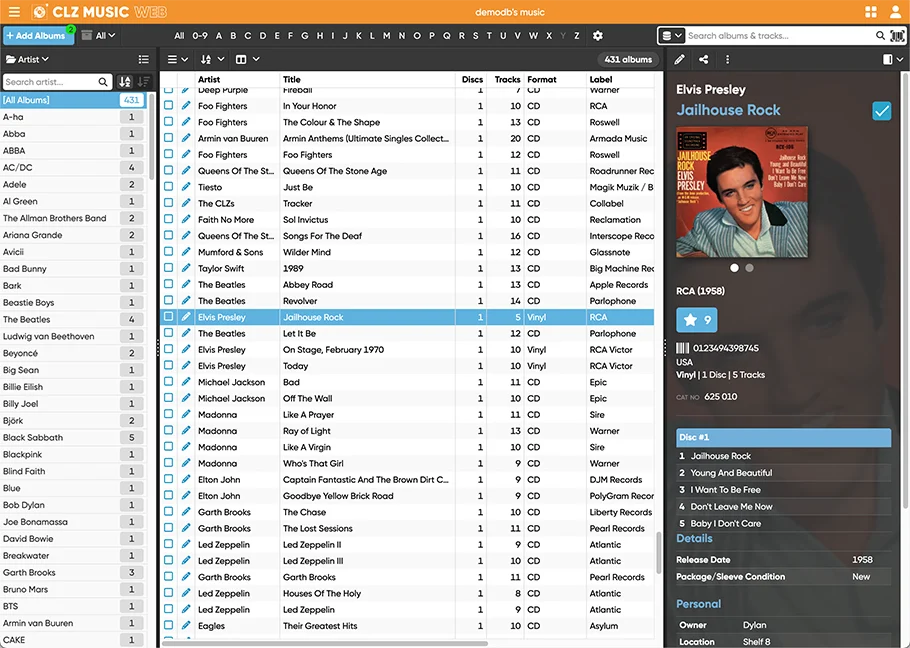Click the album list vertical scrollbar
Screen dimensions: 910x648
coord(658,552)
